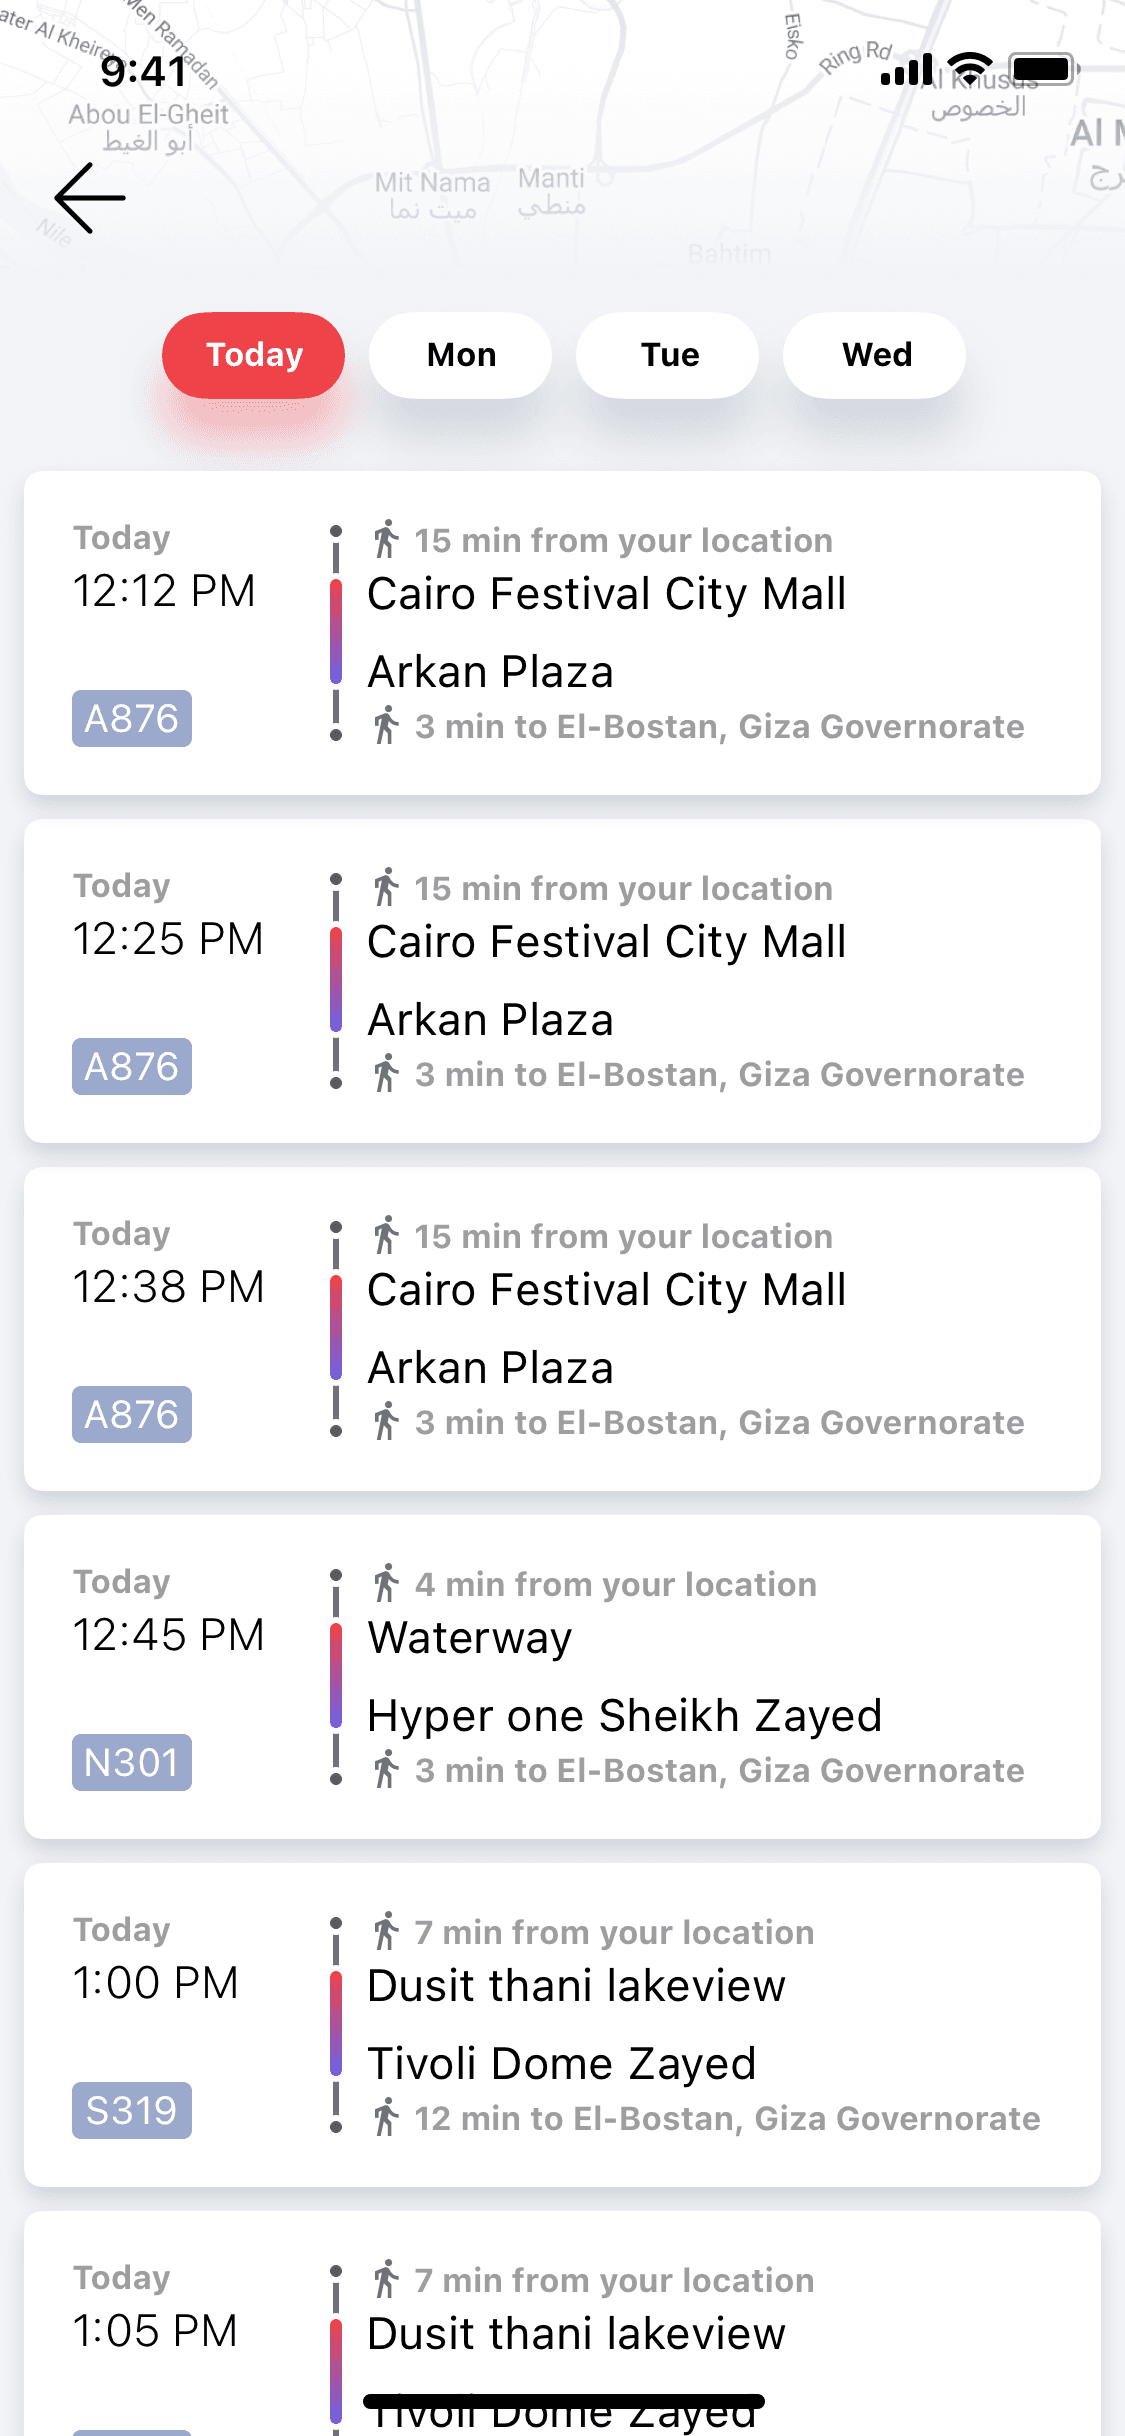Click walking icon beside 4 min from your location
1125x2436 pixels.
pos(386,1583)
